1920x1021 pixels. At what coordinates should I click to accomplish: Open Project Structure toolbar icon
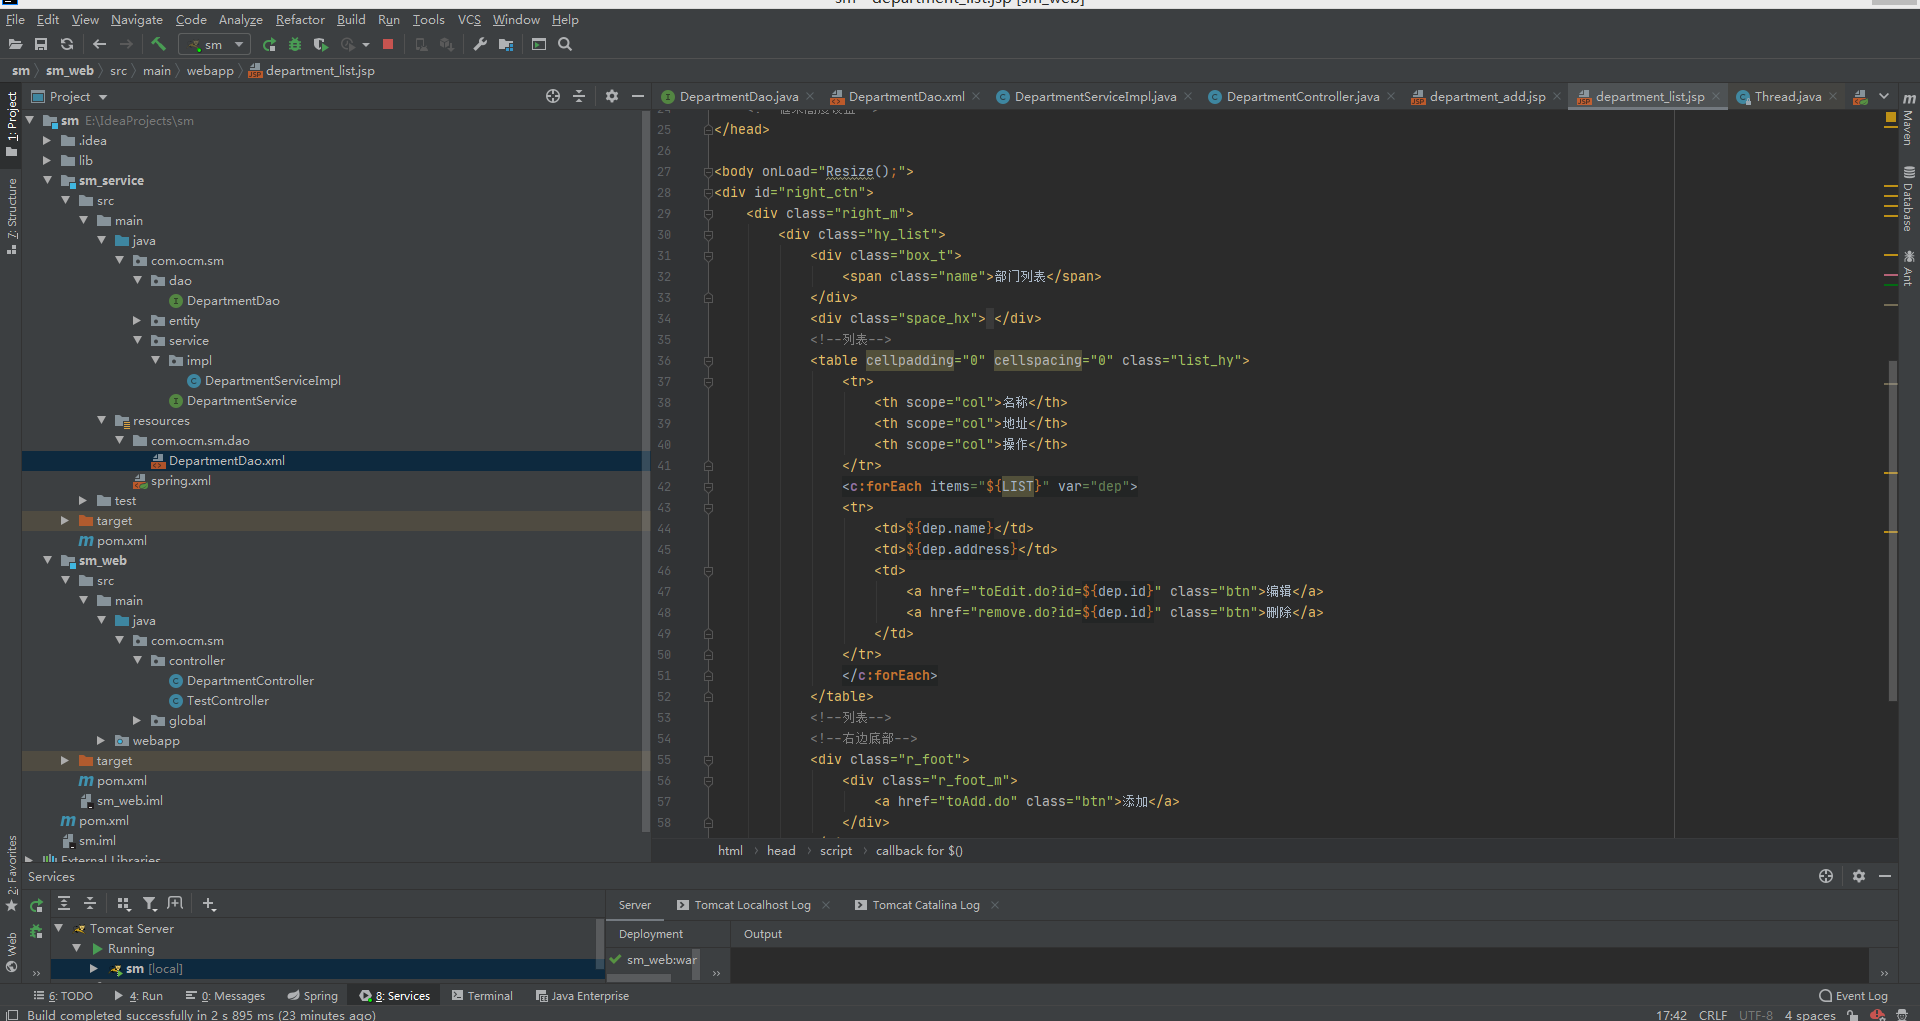pos(506,44)
